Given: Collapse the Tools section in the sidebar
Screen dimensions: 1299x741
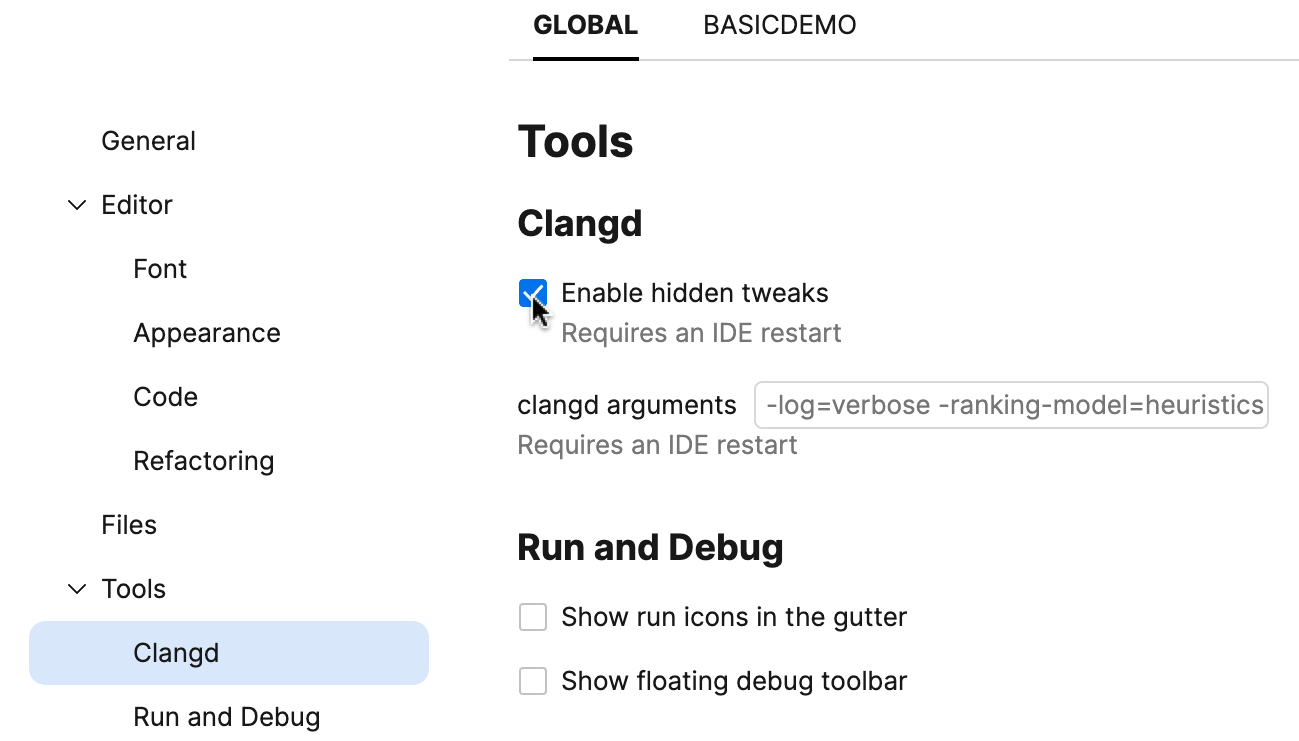Looking at the screenshot, I should tap(77, 589).
